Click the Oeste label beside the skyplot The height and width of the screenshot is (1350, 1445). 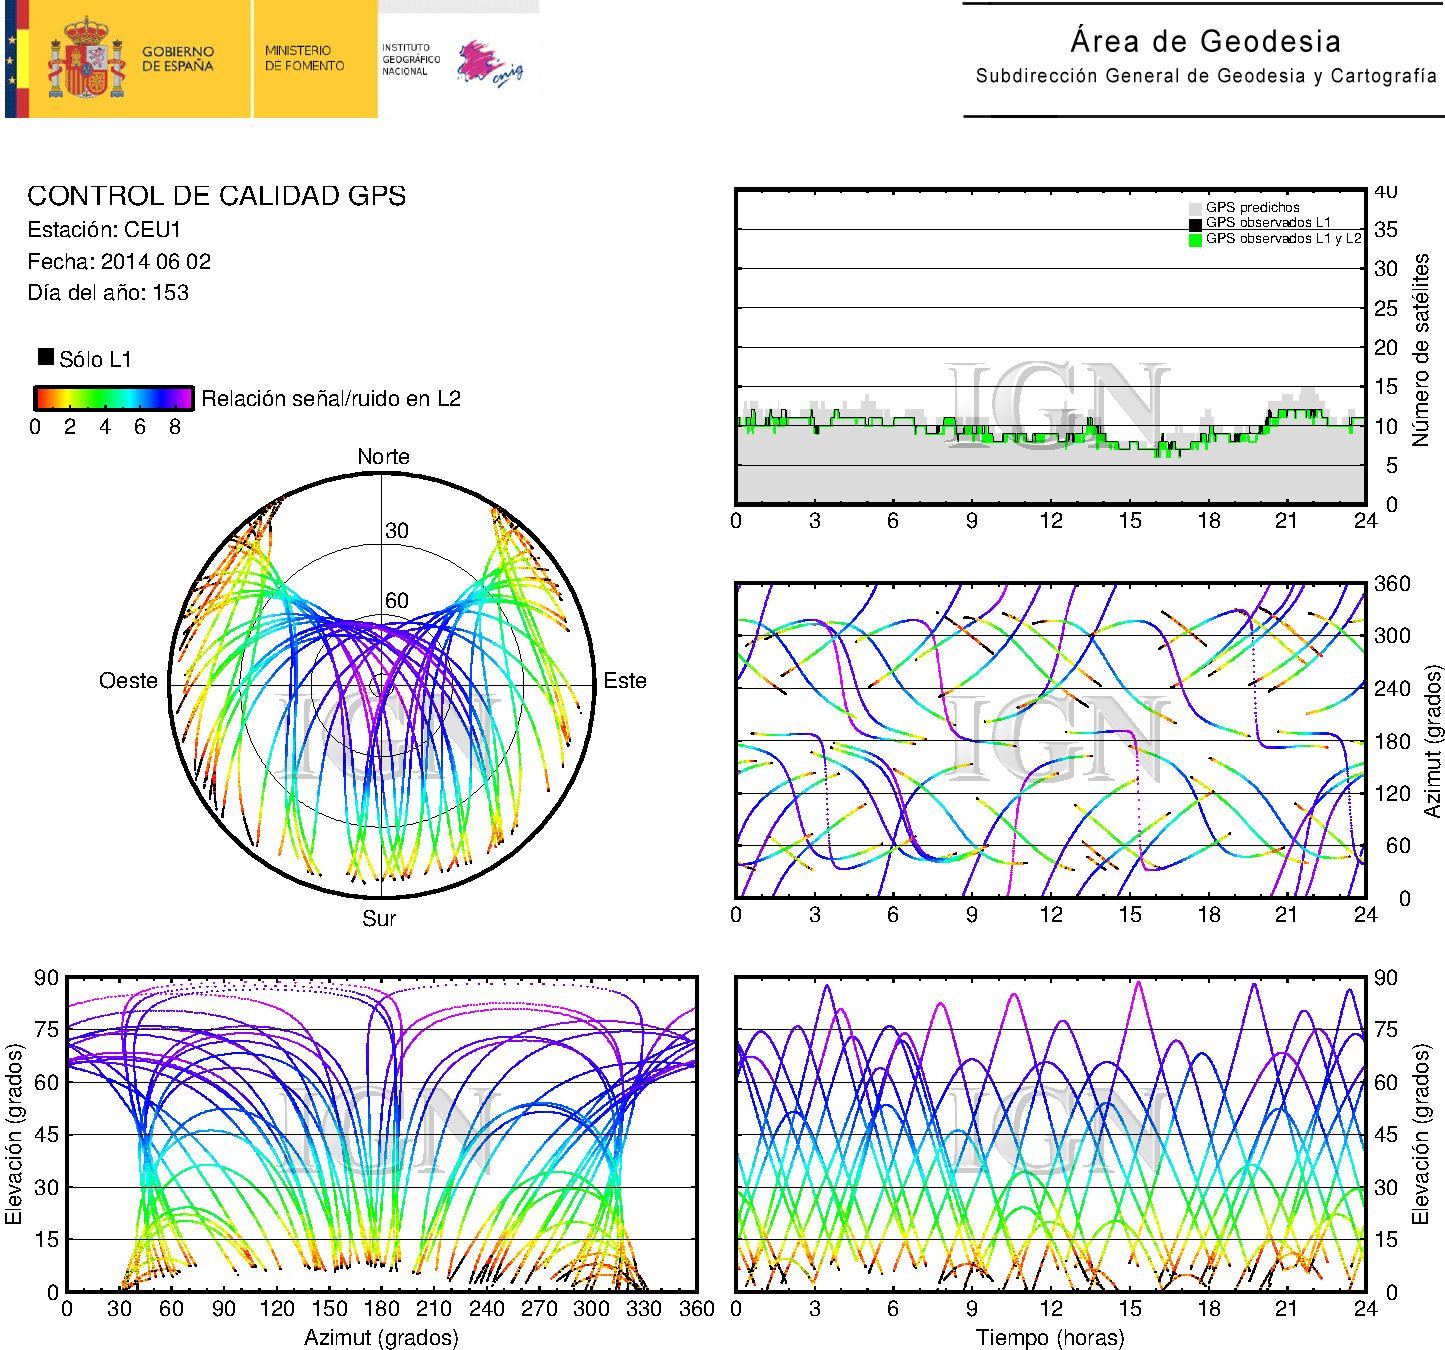point(128,681)
